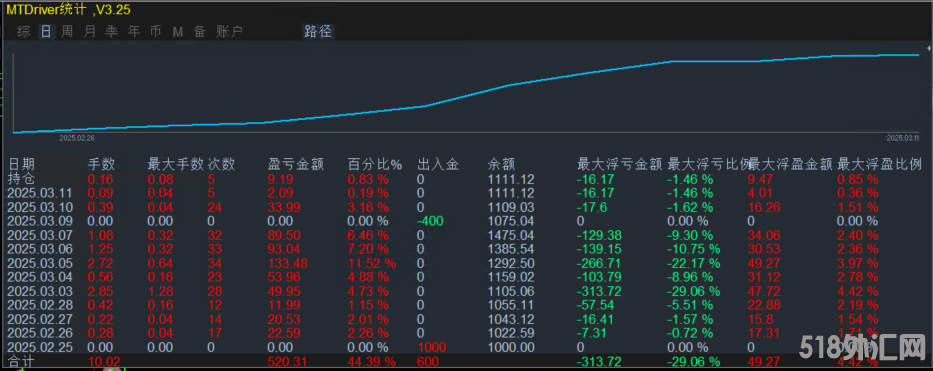The image size is (933, 371).
Task: Click the 盈亏金额 column header
Action: (x=296, y=165)
